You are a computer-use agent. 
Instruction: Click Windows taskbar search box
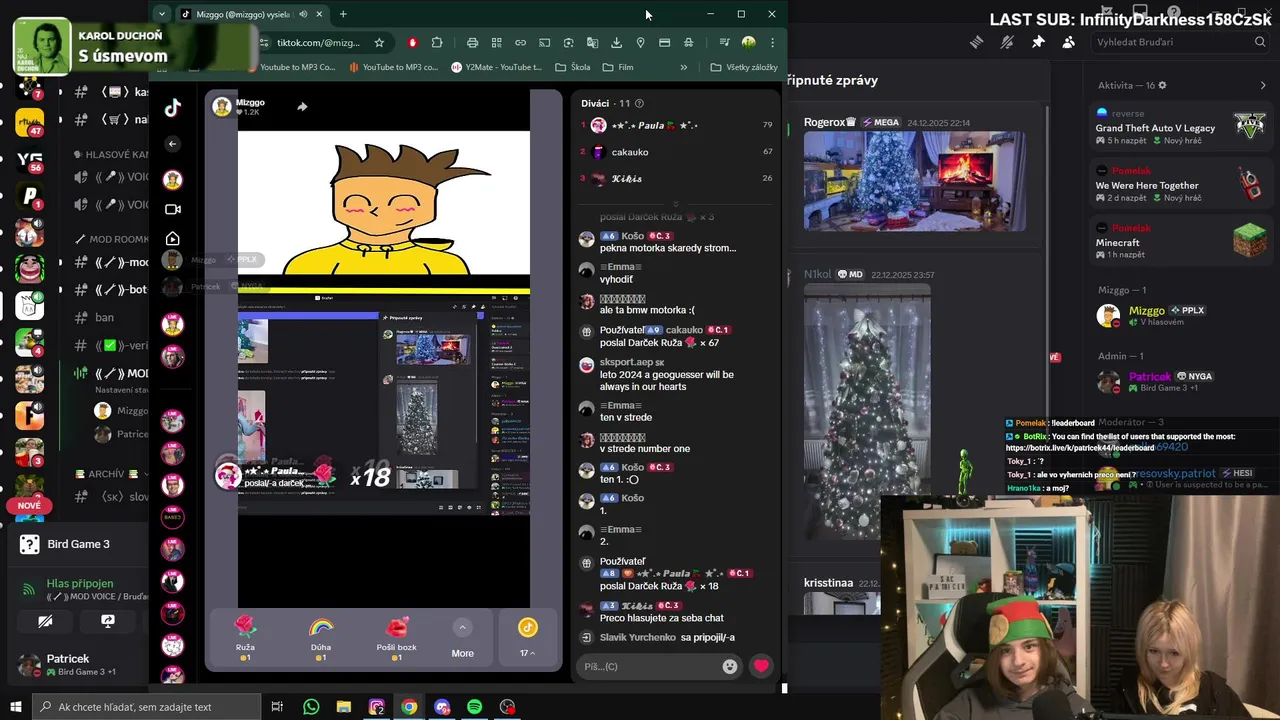(146, 707)
